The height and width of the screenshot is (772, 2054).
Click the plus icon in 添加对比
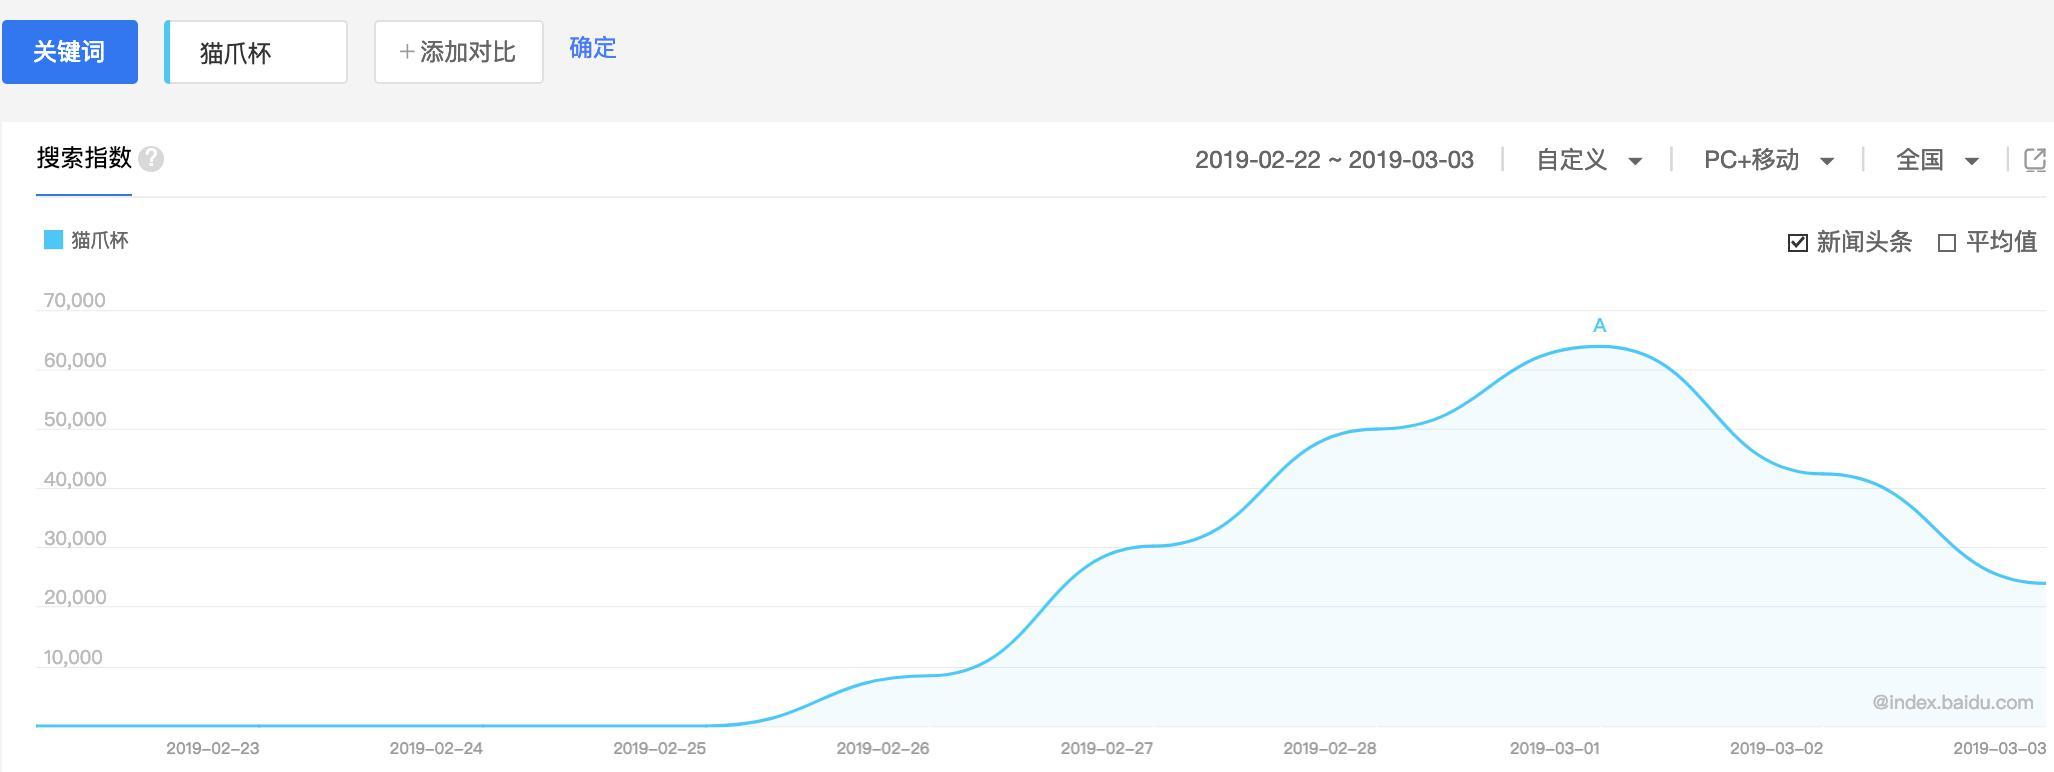pos(406,52)
